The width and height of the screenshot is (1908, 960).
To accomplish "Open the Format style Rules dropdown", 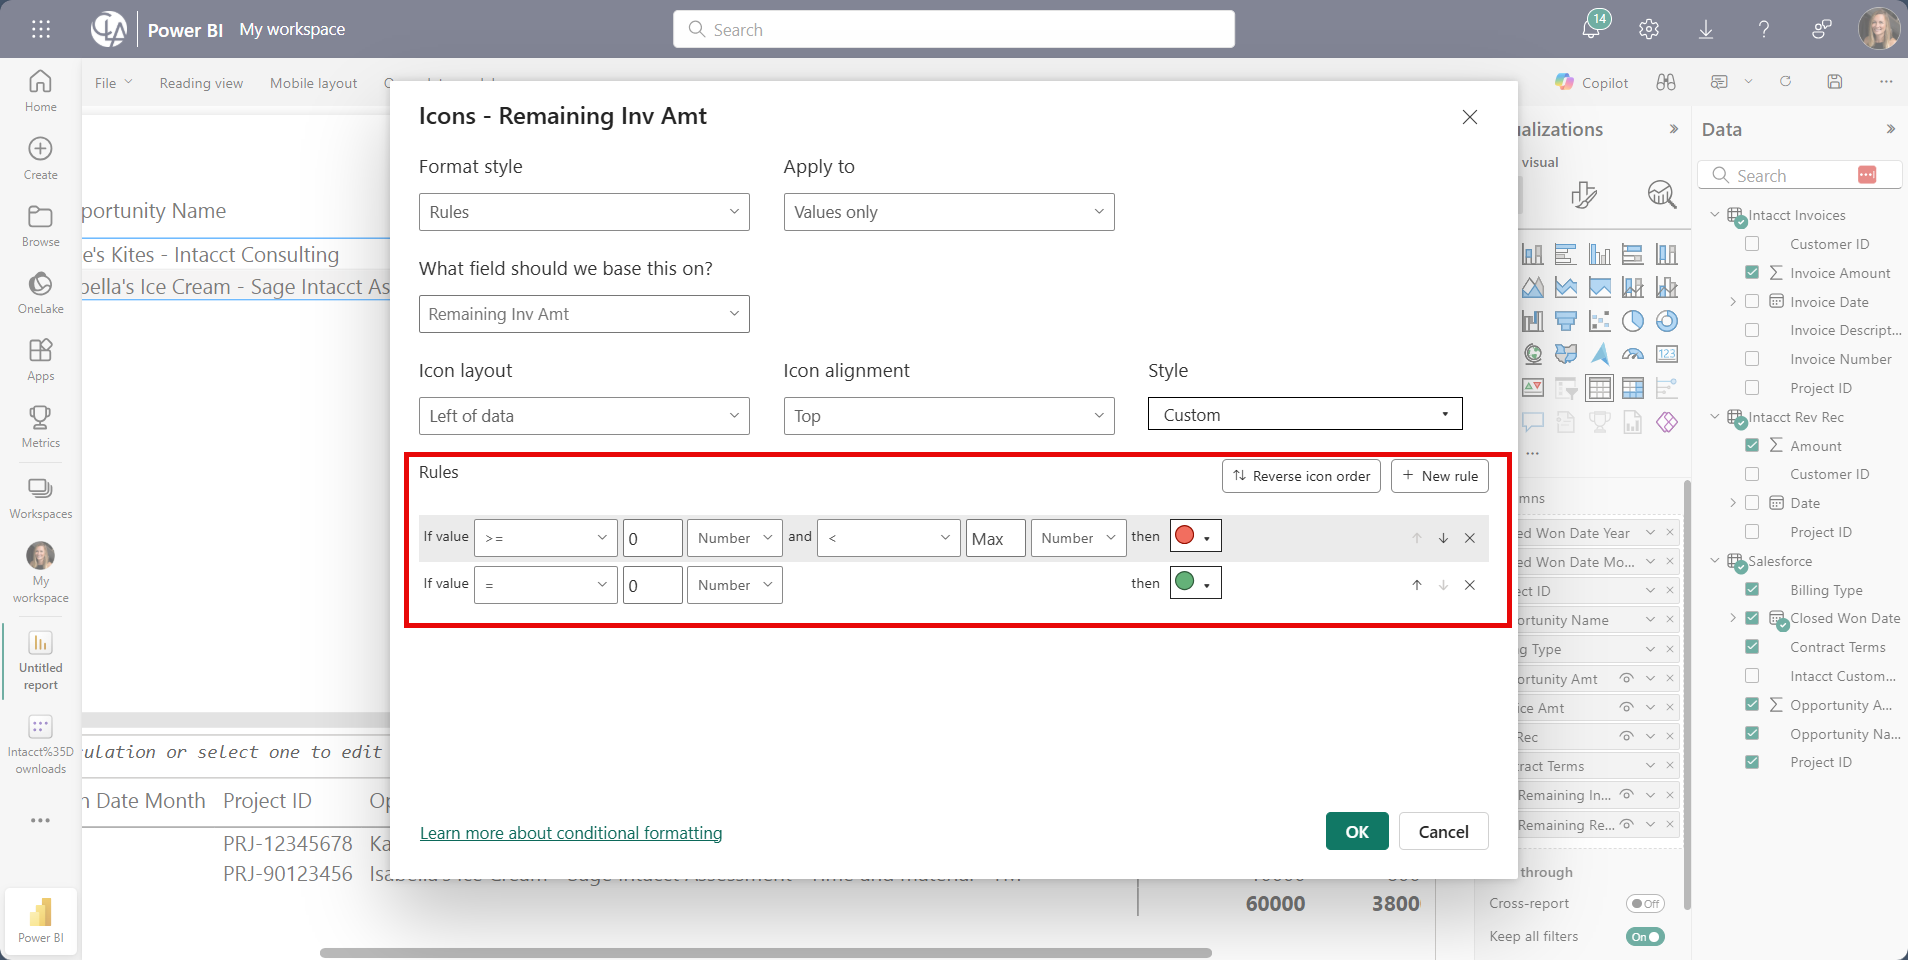I will (584, 212).
